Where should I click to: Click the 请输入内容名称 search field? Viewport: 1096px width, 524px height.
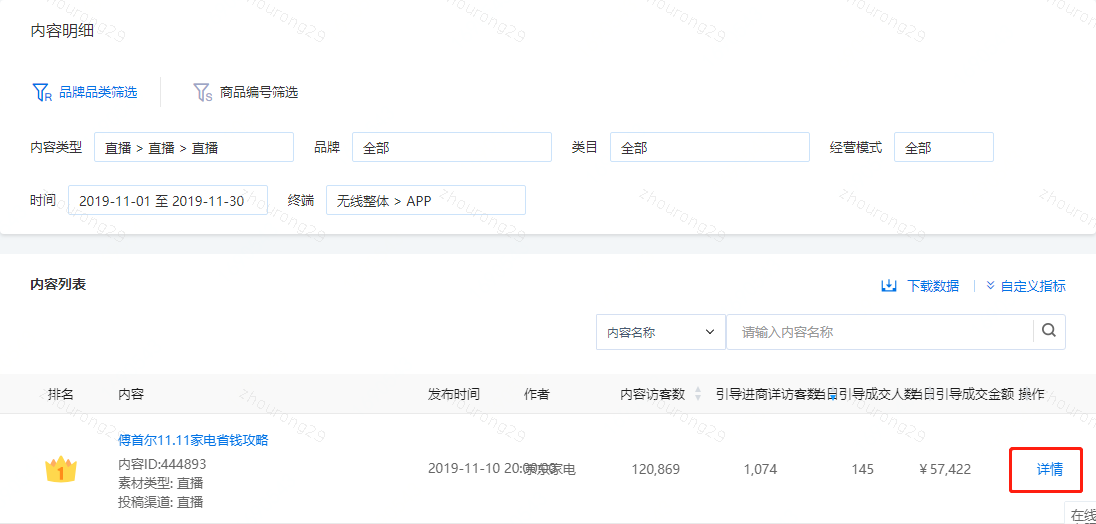880,332
